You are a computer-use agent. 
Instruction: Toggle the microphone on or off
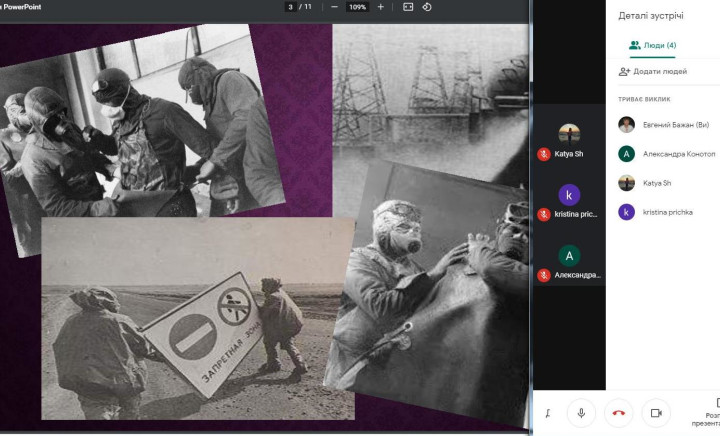pyautogui.click(x=581, y=412)
